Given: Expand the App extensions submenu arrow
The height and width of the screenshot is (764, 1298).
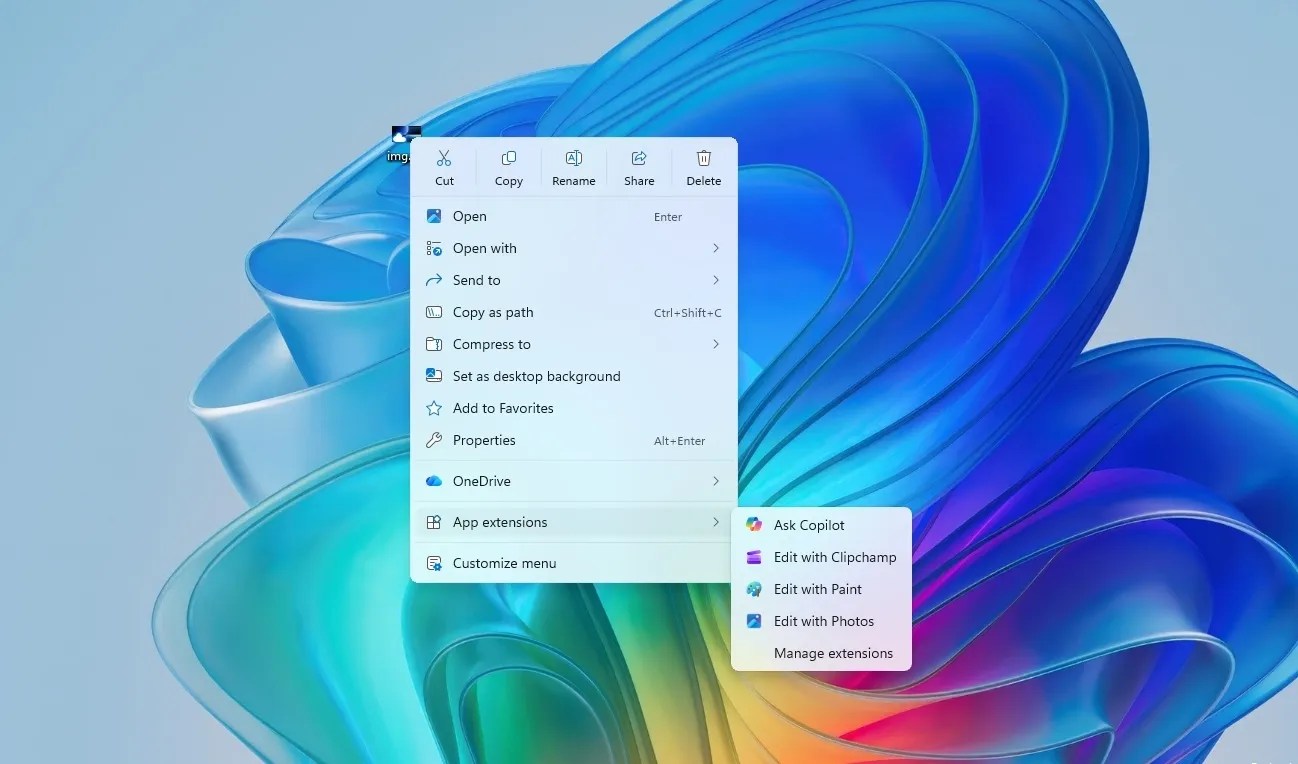Looking at the screenshot, I should [x=716, y=522].
